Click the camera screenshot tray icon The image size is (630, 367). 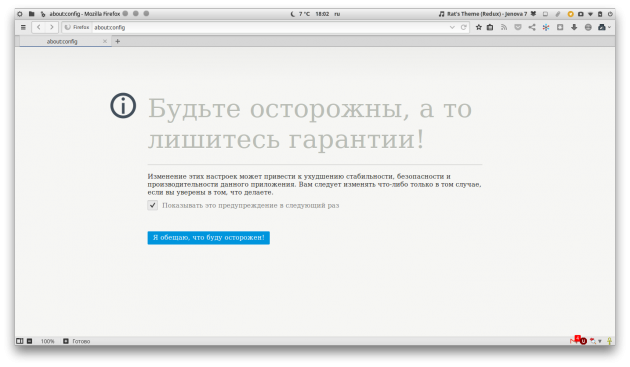[x=581, y=14]
